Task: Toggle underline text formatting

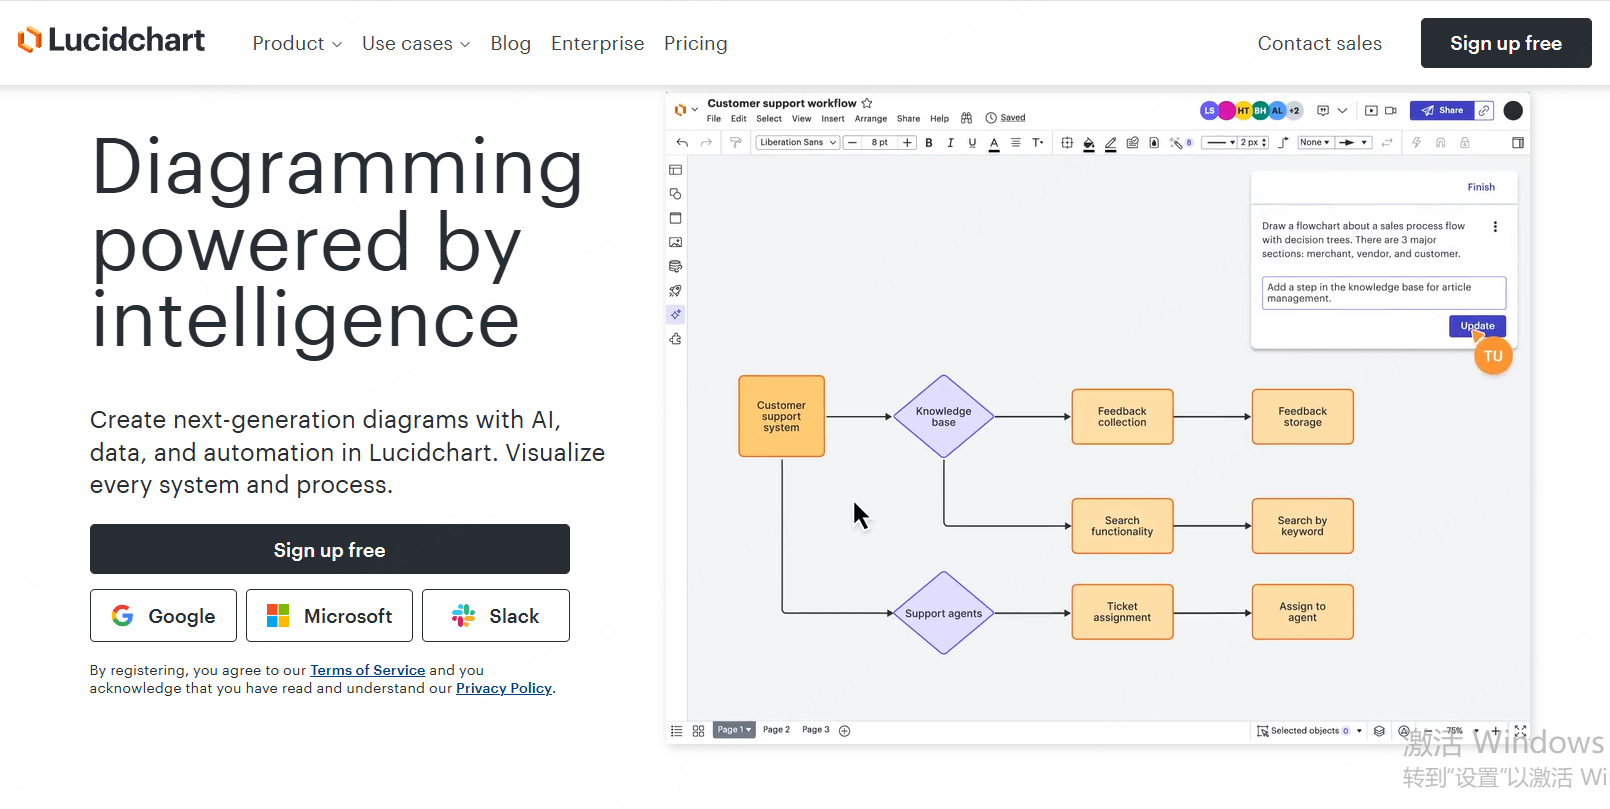Action: click(x=972, y=143)
